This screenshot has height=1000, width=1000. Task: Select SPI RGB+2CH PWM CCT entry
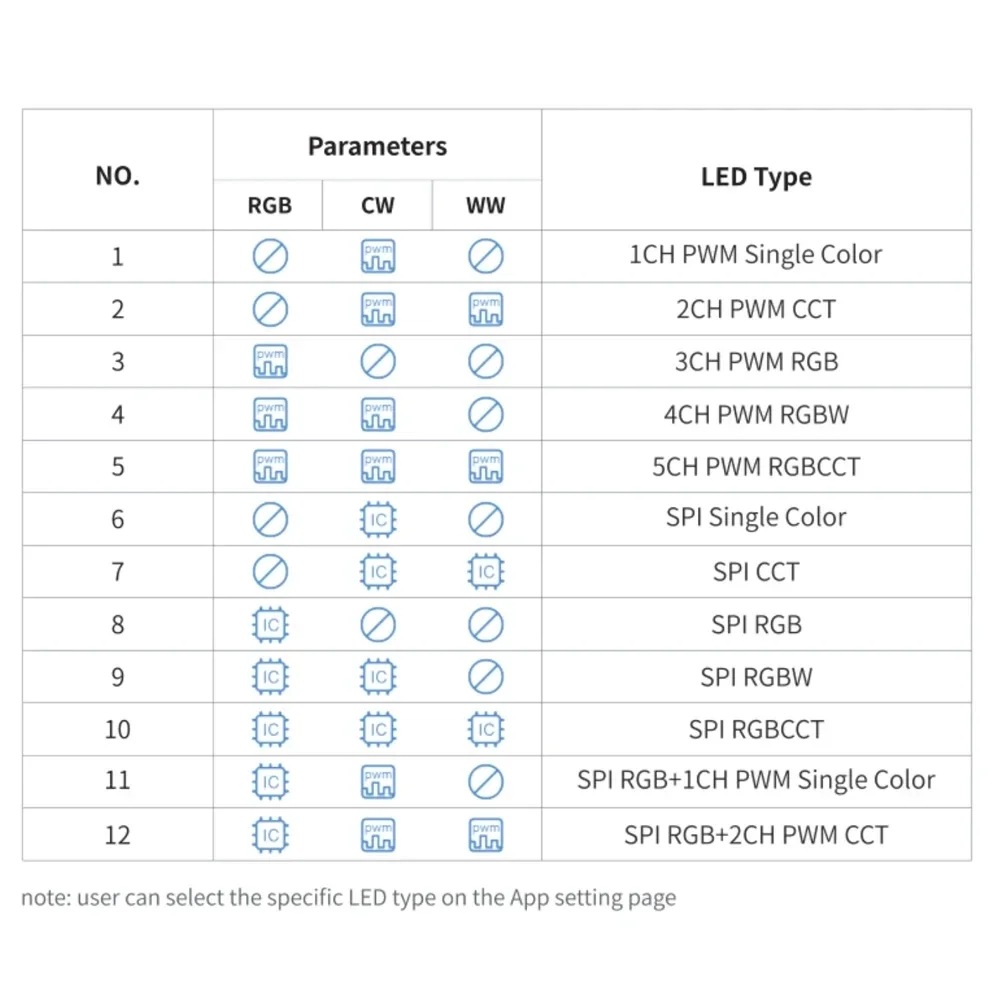756,835
